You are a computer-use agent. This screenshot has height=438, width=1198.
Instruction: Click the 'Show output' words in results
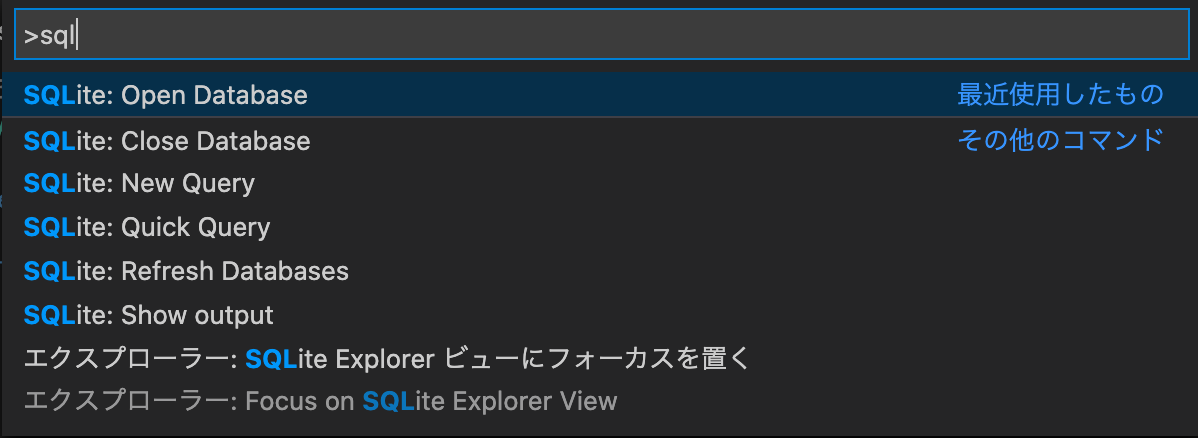tap(197, 315)
